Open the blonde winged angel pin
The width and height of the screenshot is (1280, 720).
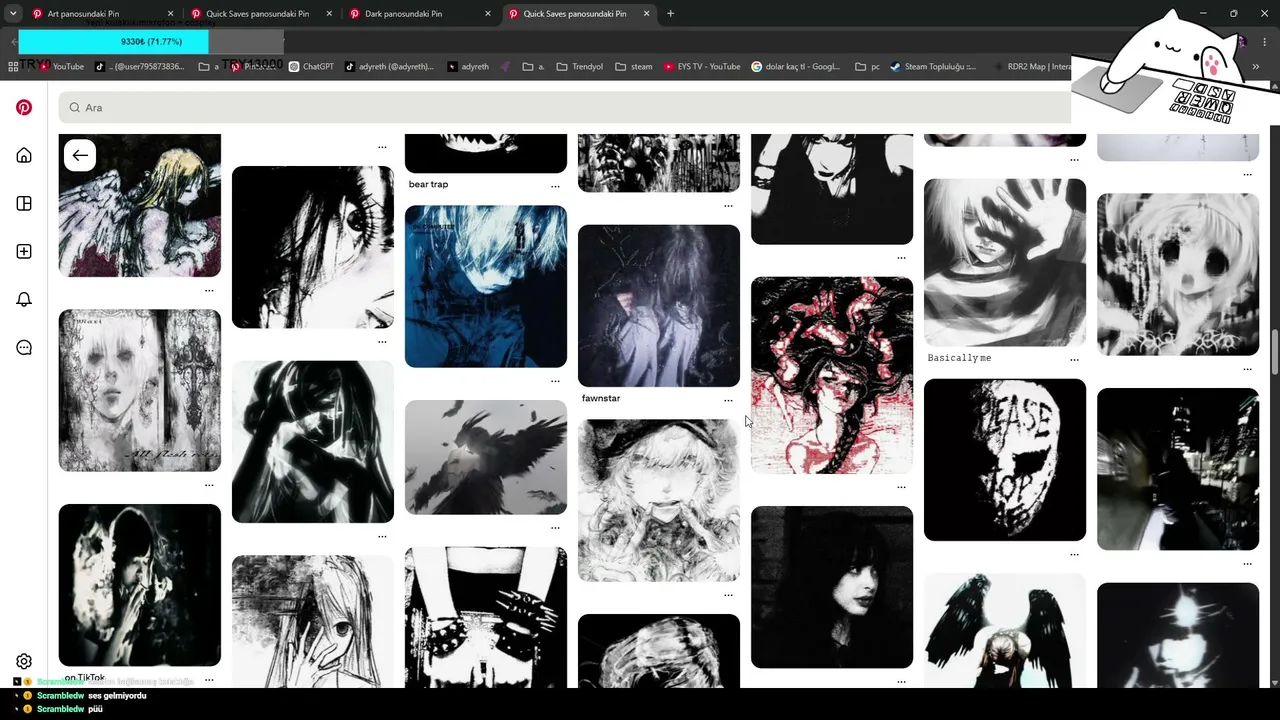[140, 205]
